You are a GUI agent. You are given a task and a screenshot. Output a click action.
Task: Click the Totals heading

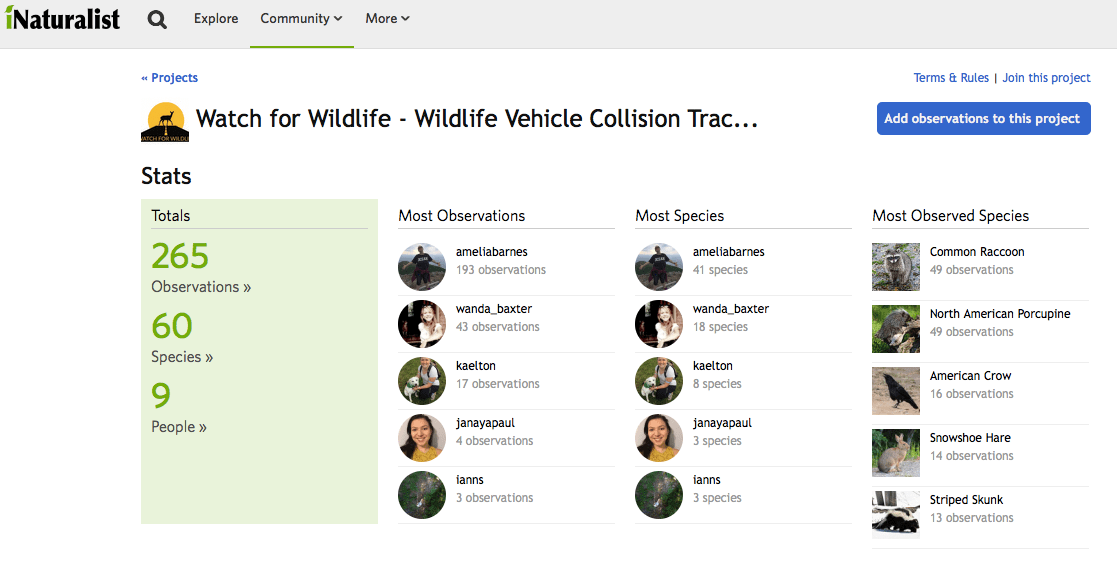[x=170, y=216]
